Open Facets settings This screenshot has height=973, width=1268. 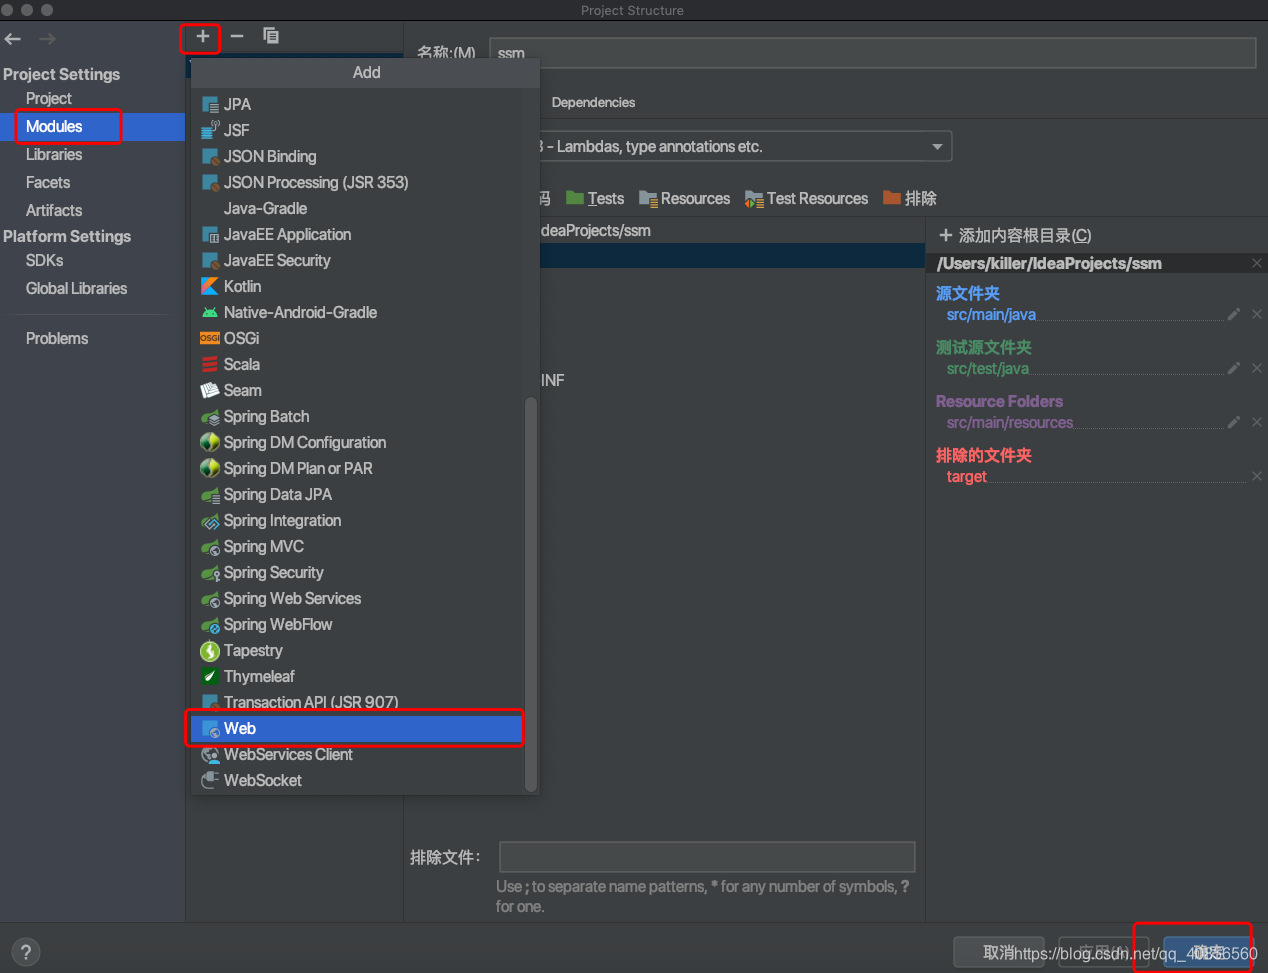[48, 182]
